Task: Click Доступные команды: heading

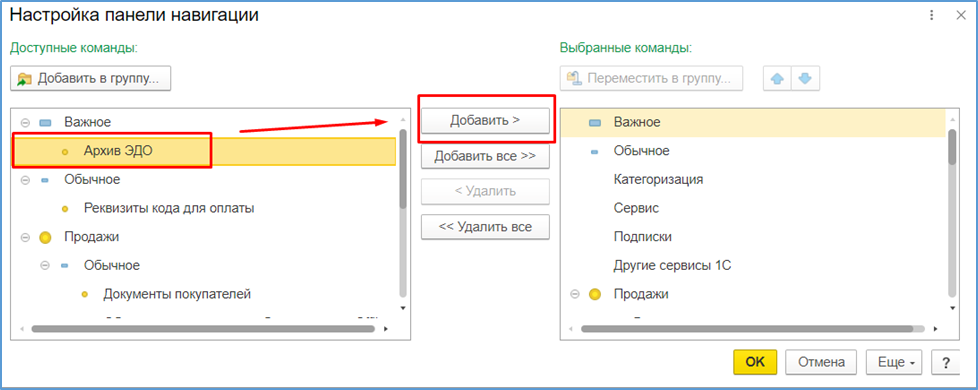Action: point(74,47)
